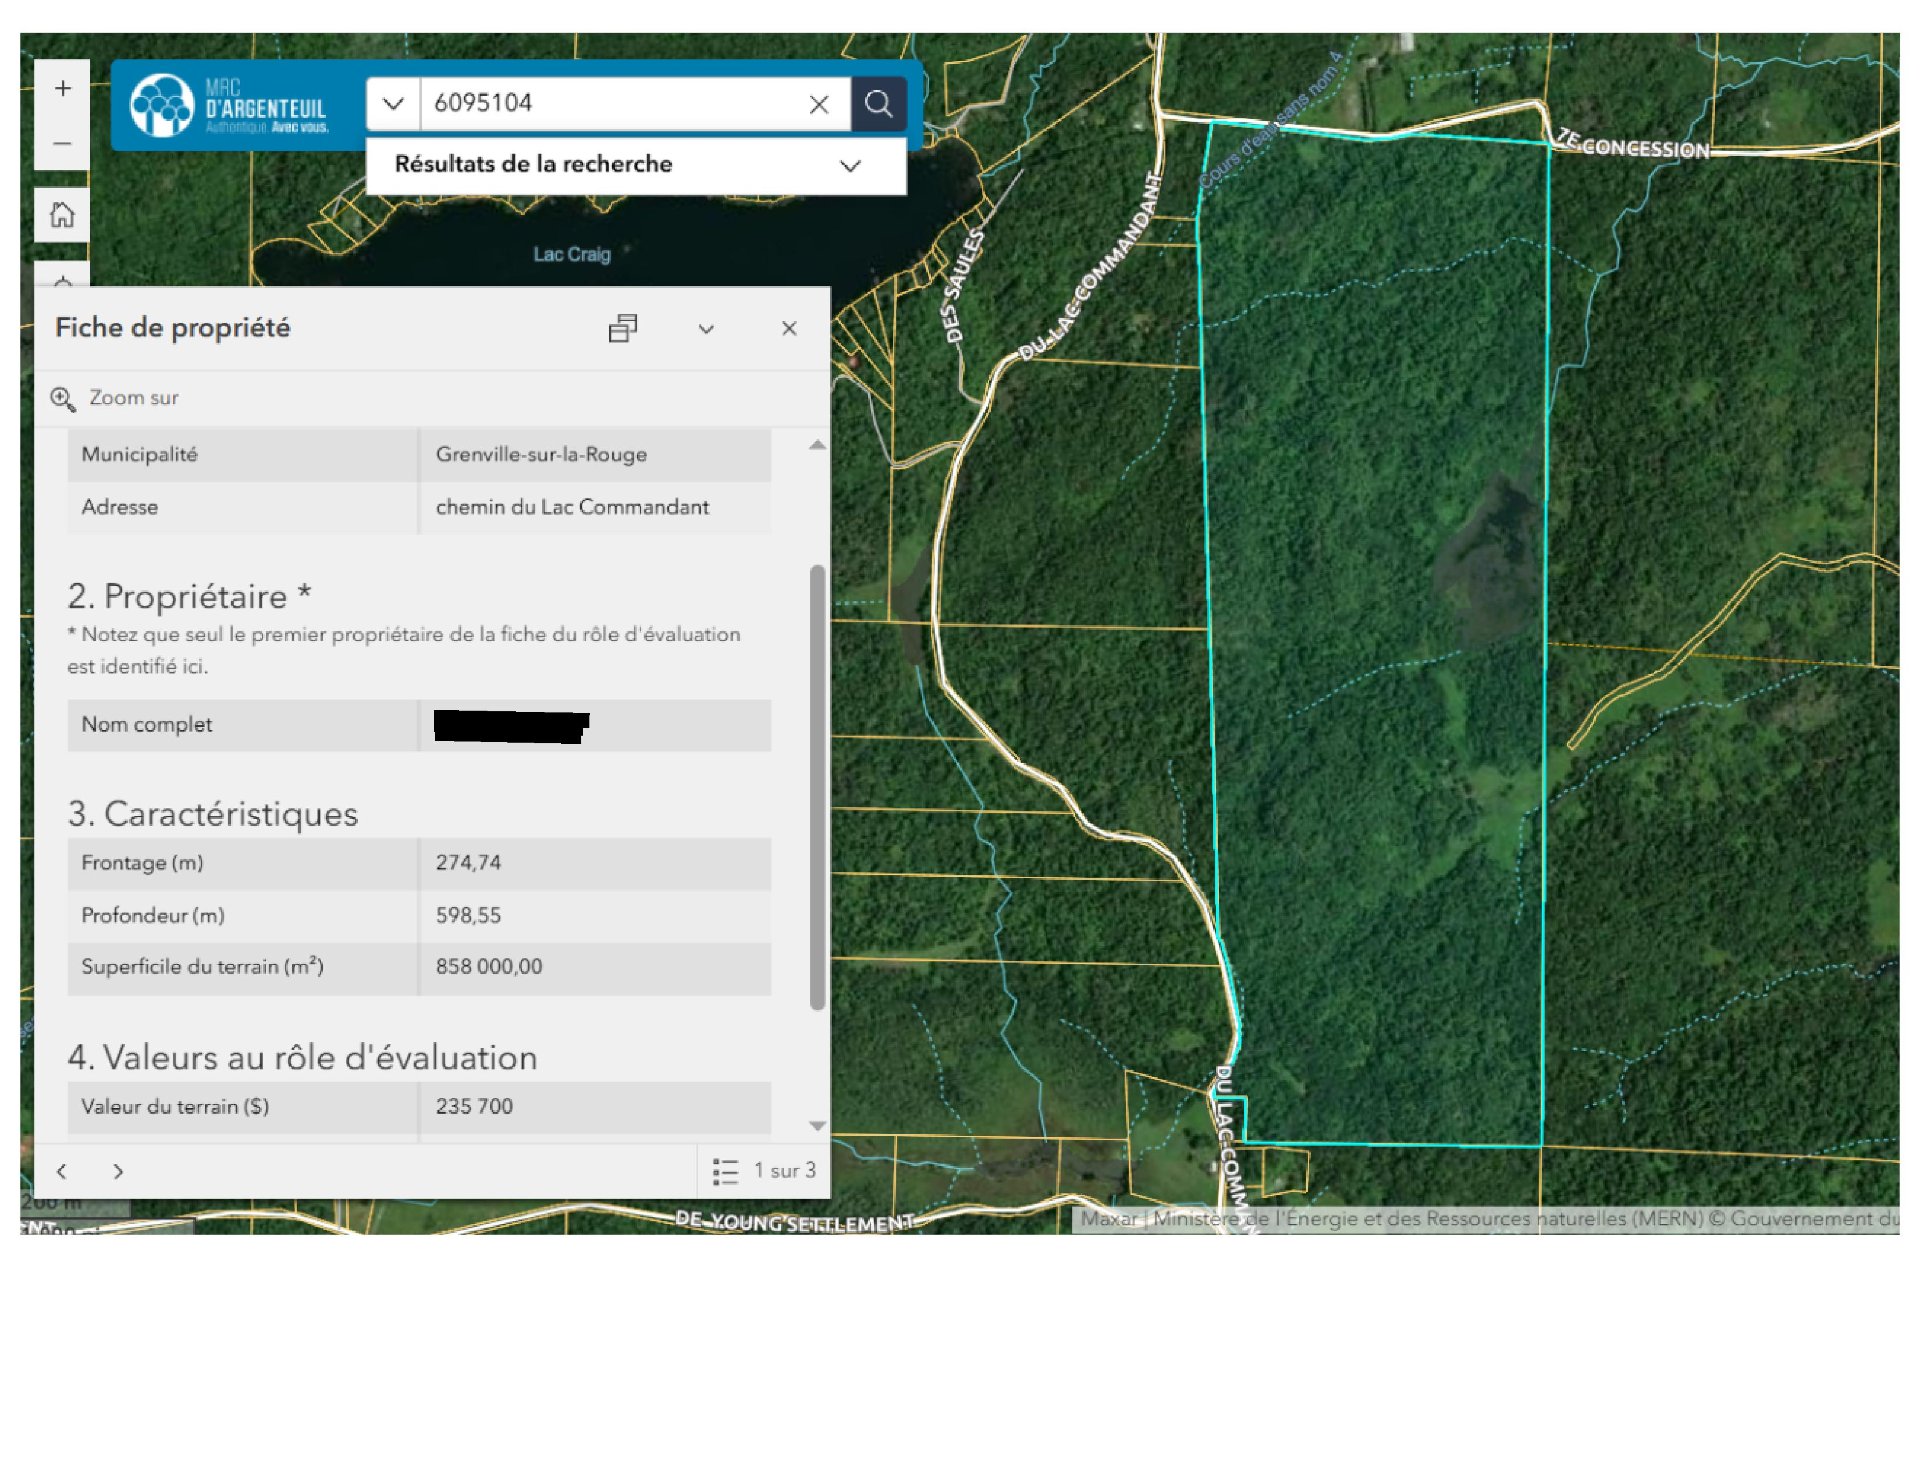This screenshot has width=1920, height=1483.
Task: Clear the search text with X
Action: pyautogui.click(x=819, y=104)
